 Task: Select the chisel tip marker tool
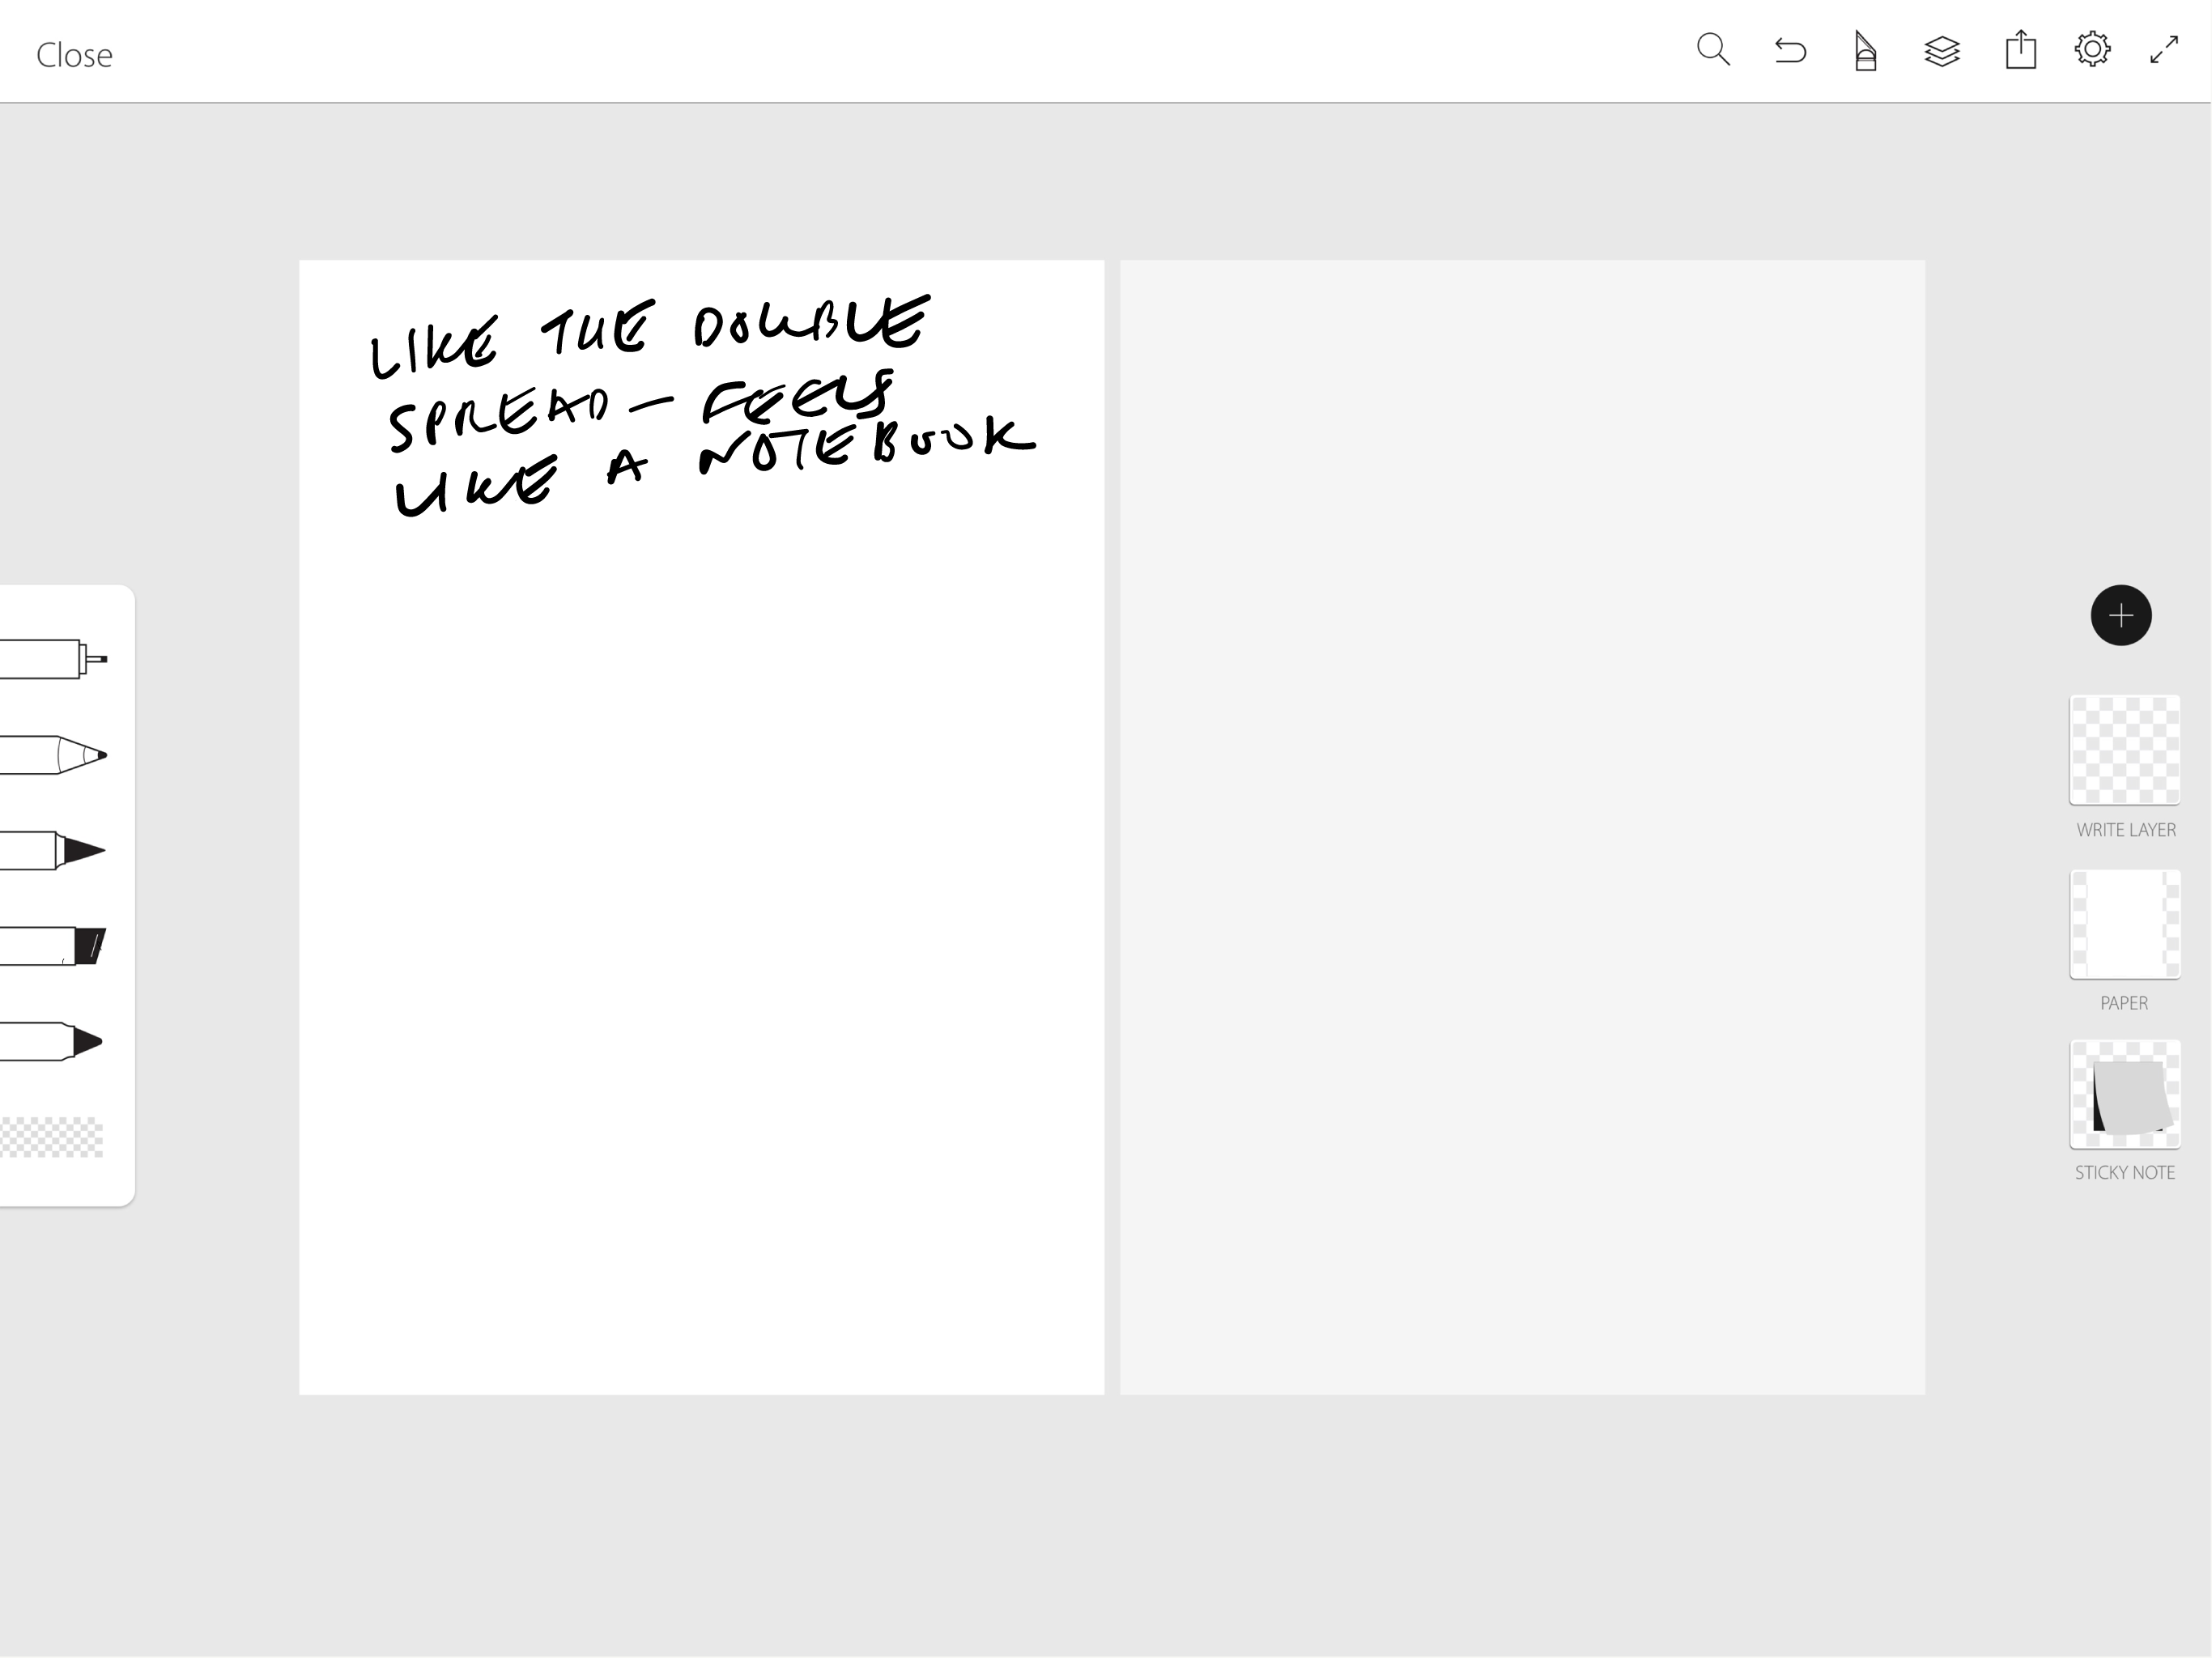(55, 946)
